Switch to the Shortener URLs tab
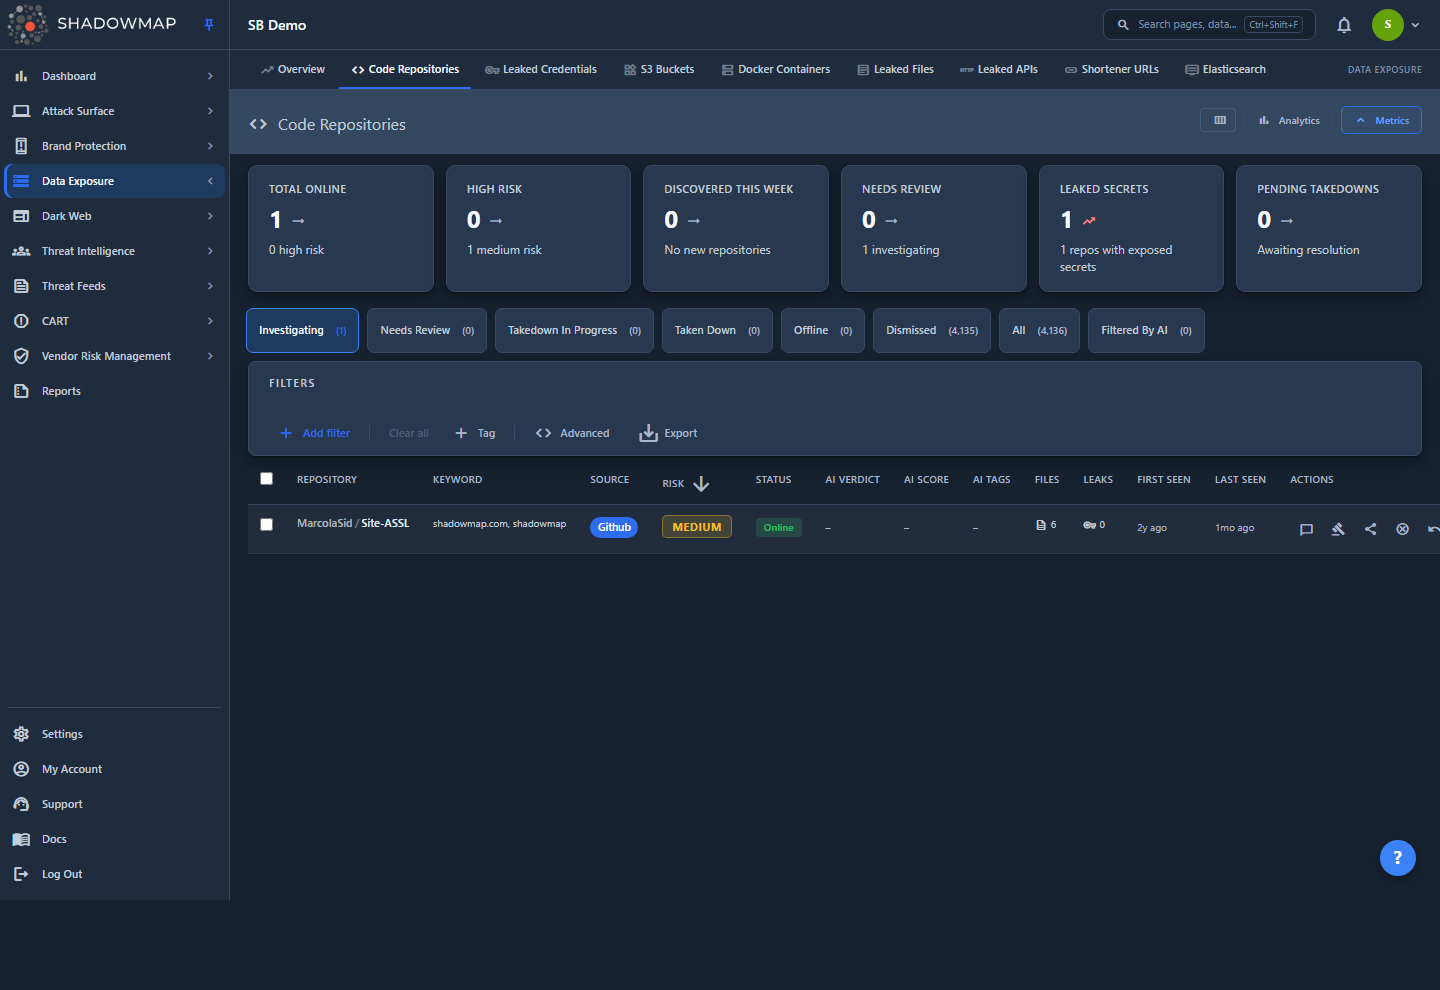The width and height of the screenshot is (1440, 990). [x=1112, y=70]
